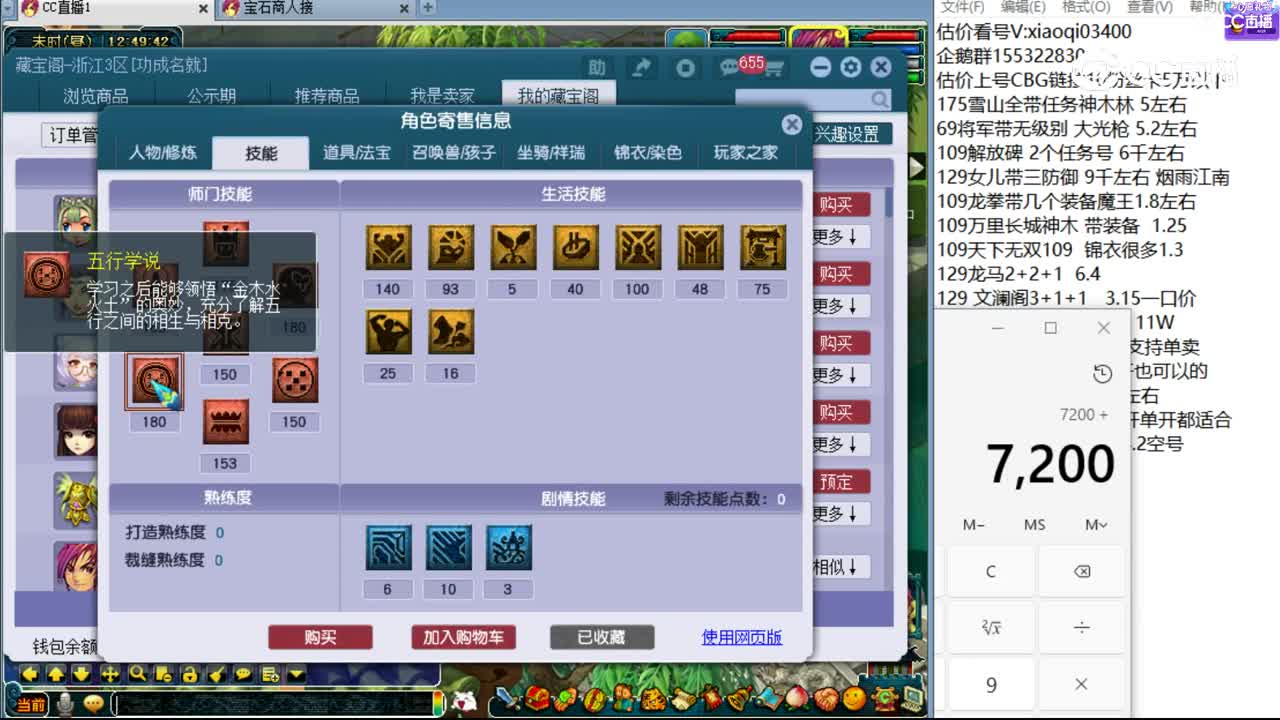Switch to the 人物/修炼 tab
1280x720 pixels.
pos(163,153)
